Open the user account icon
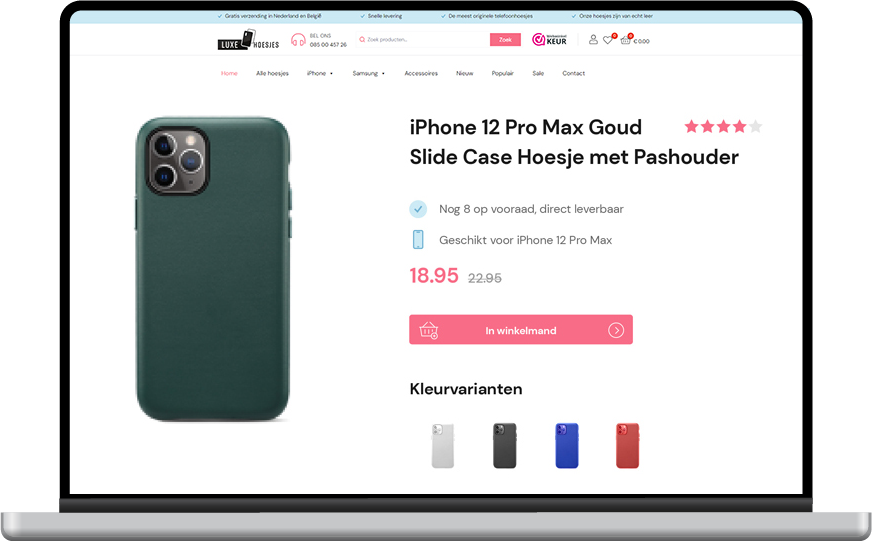The width and height of the screenshot is (872, 541). tap(593, 39)
